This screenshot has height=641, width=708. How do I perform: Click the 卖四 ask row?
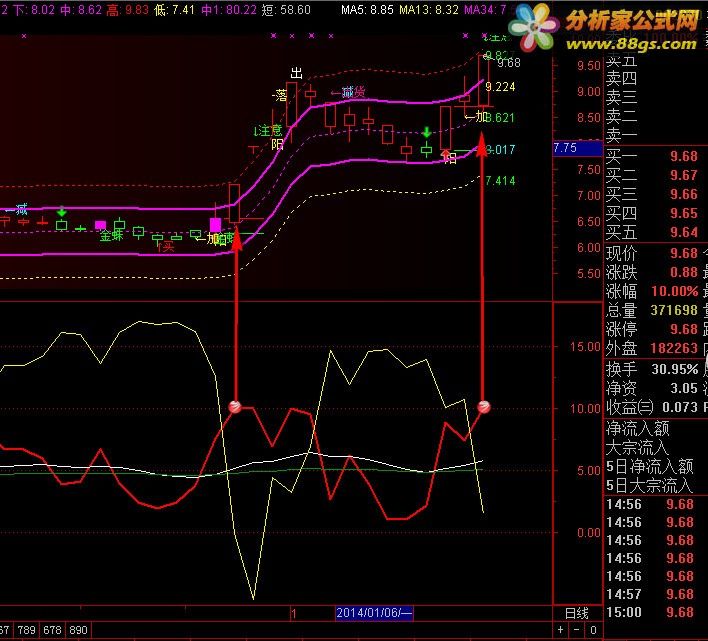click(x=621, y=78)
